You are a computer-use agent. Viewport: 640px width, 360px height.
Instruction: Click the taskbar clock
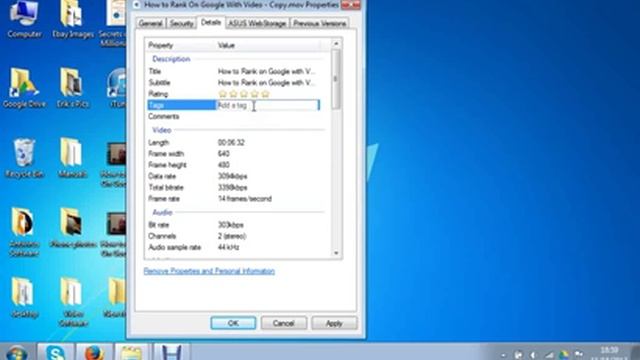[609, 353]
